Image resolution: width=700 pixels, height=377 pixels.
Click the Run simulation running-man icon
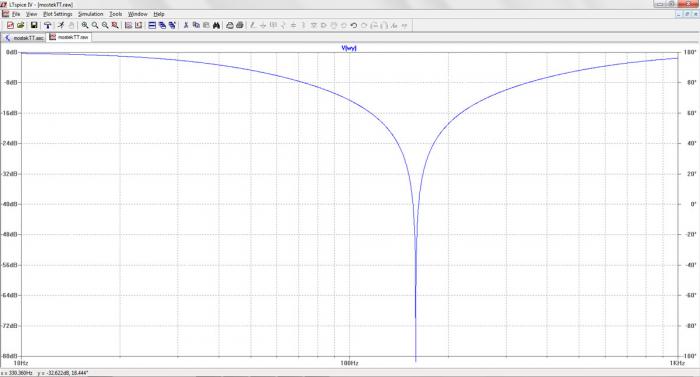pyautogui.click(x=61, y=25)
